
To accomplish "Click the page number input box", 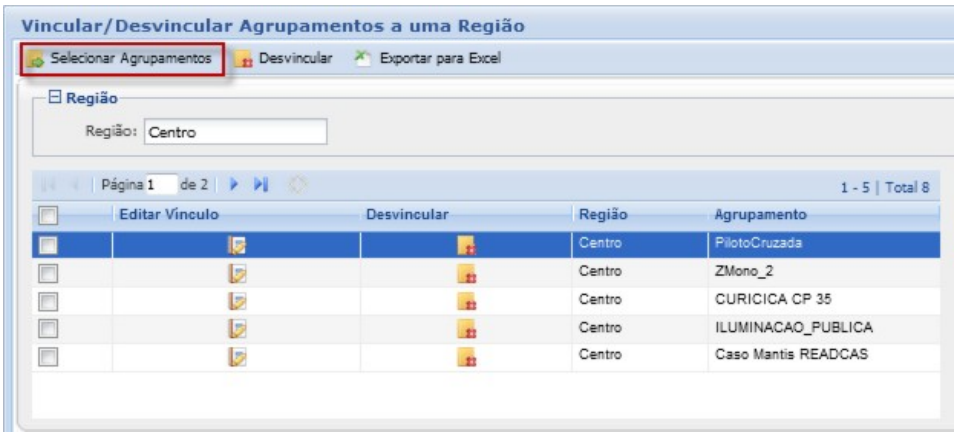I will [x=161, y=187].
